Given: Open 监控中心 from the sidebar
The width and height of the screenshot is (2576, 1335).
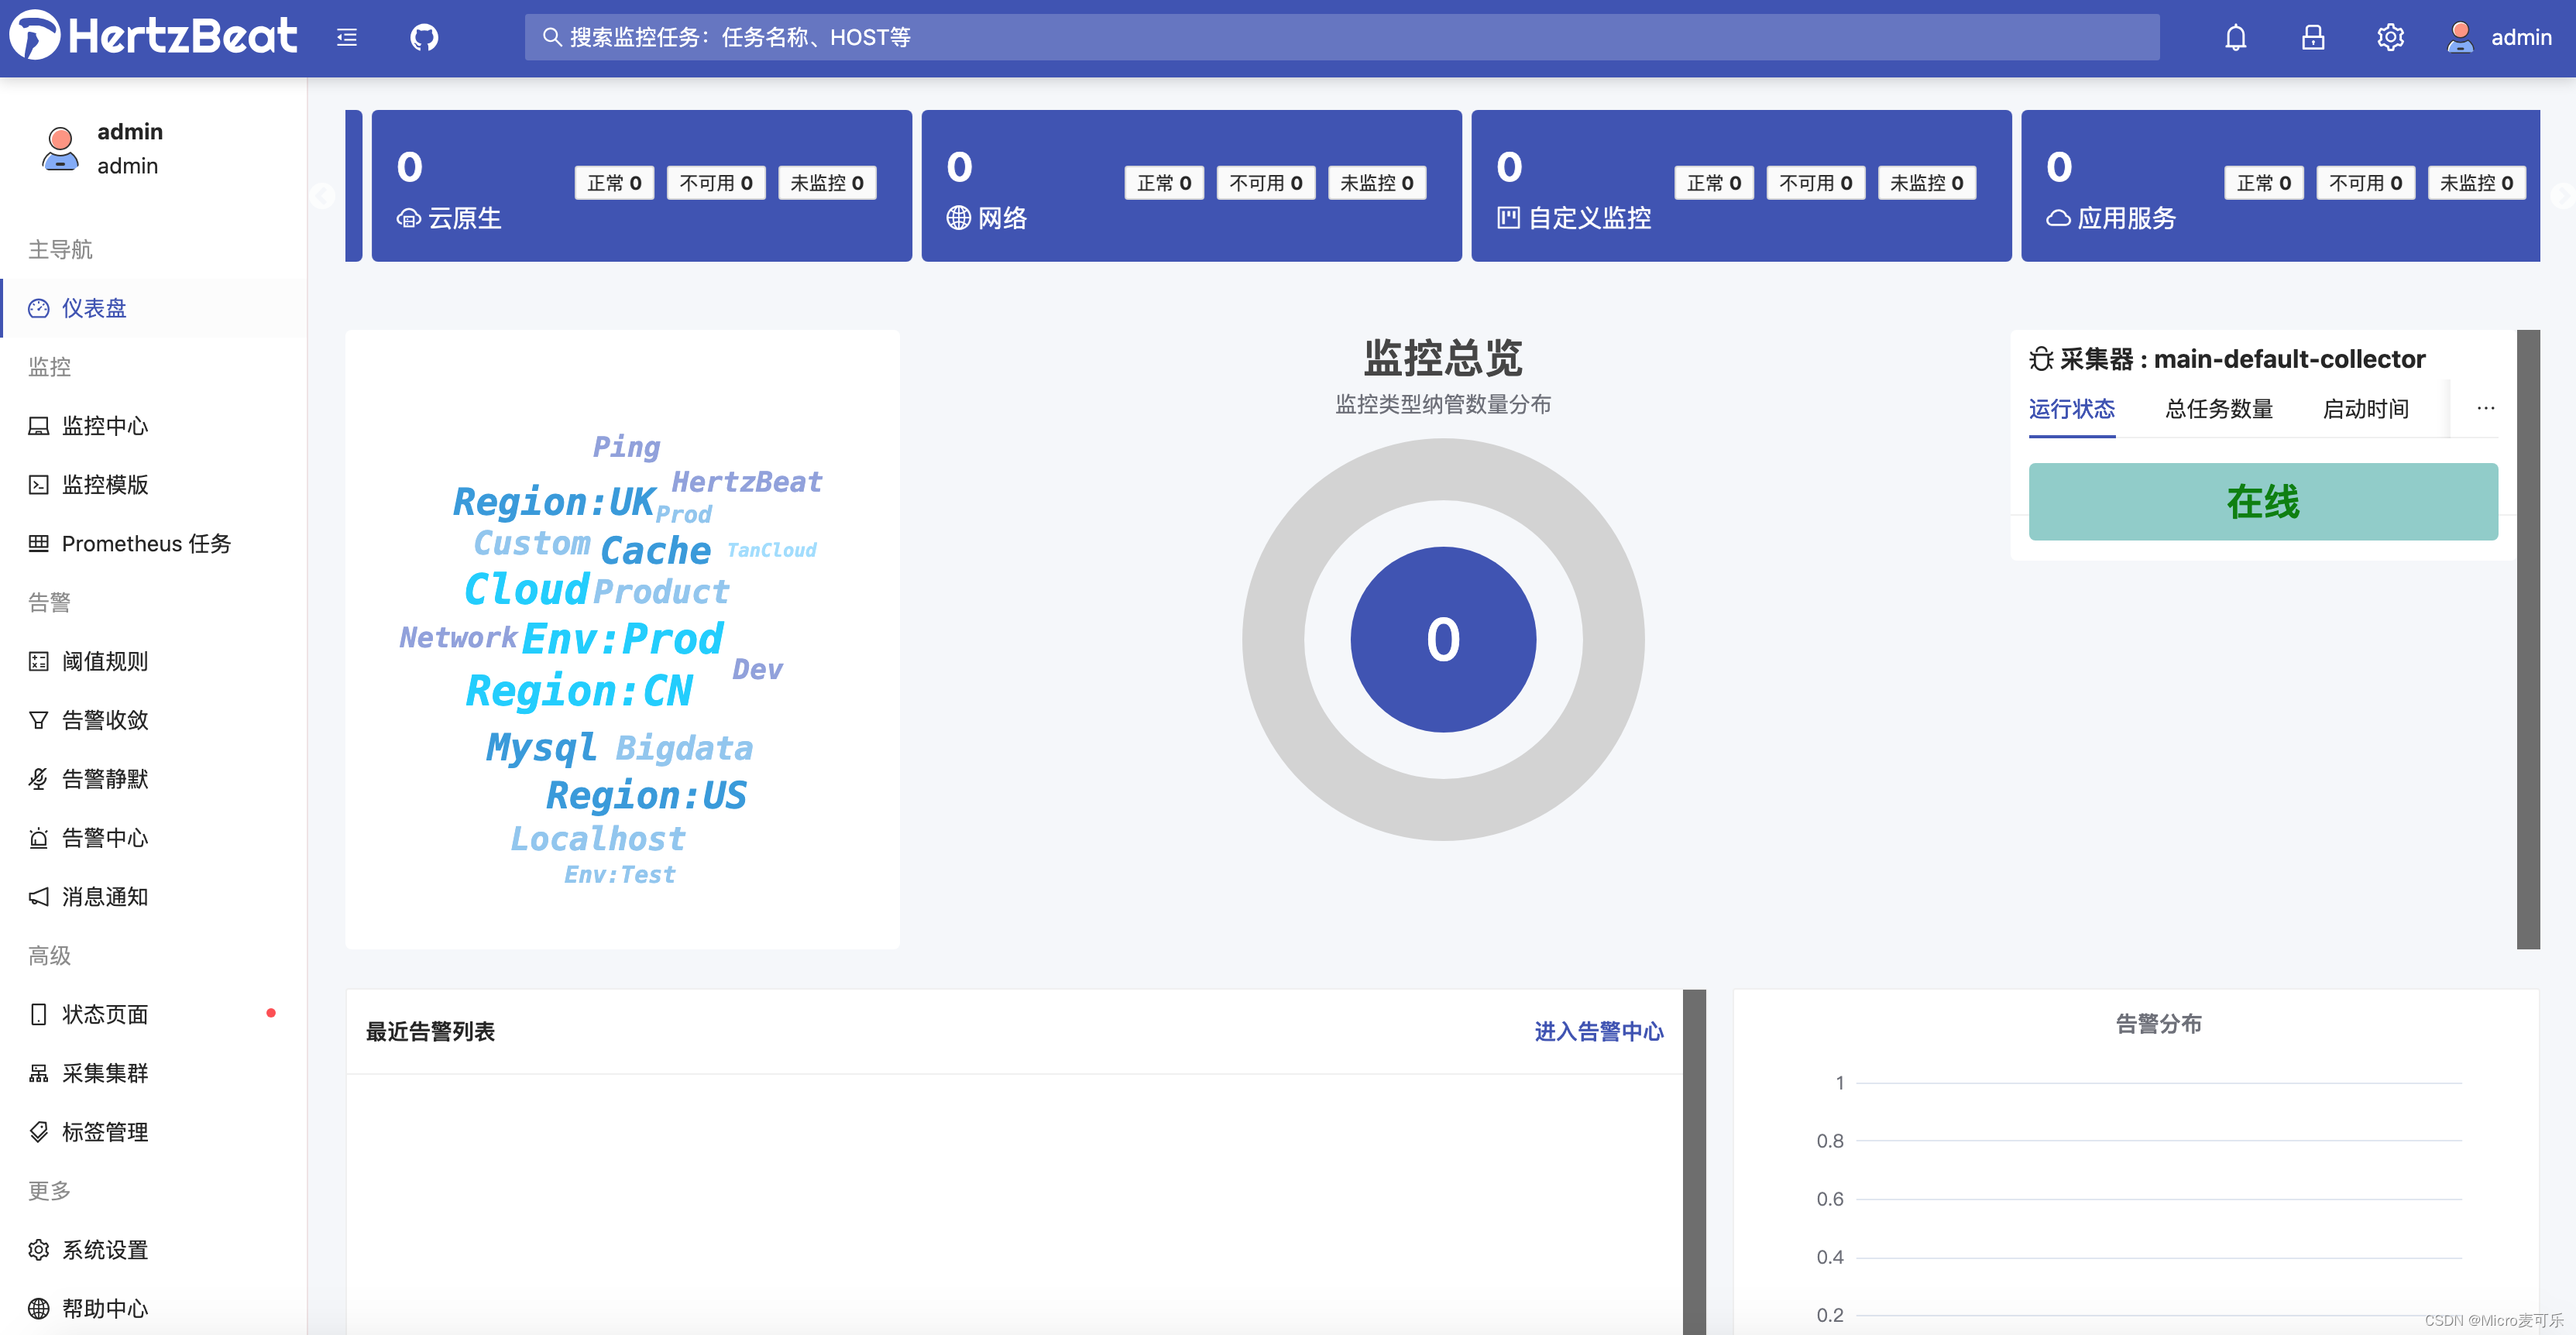Looking at the screenshot, I should point(104,426).
